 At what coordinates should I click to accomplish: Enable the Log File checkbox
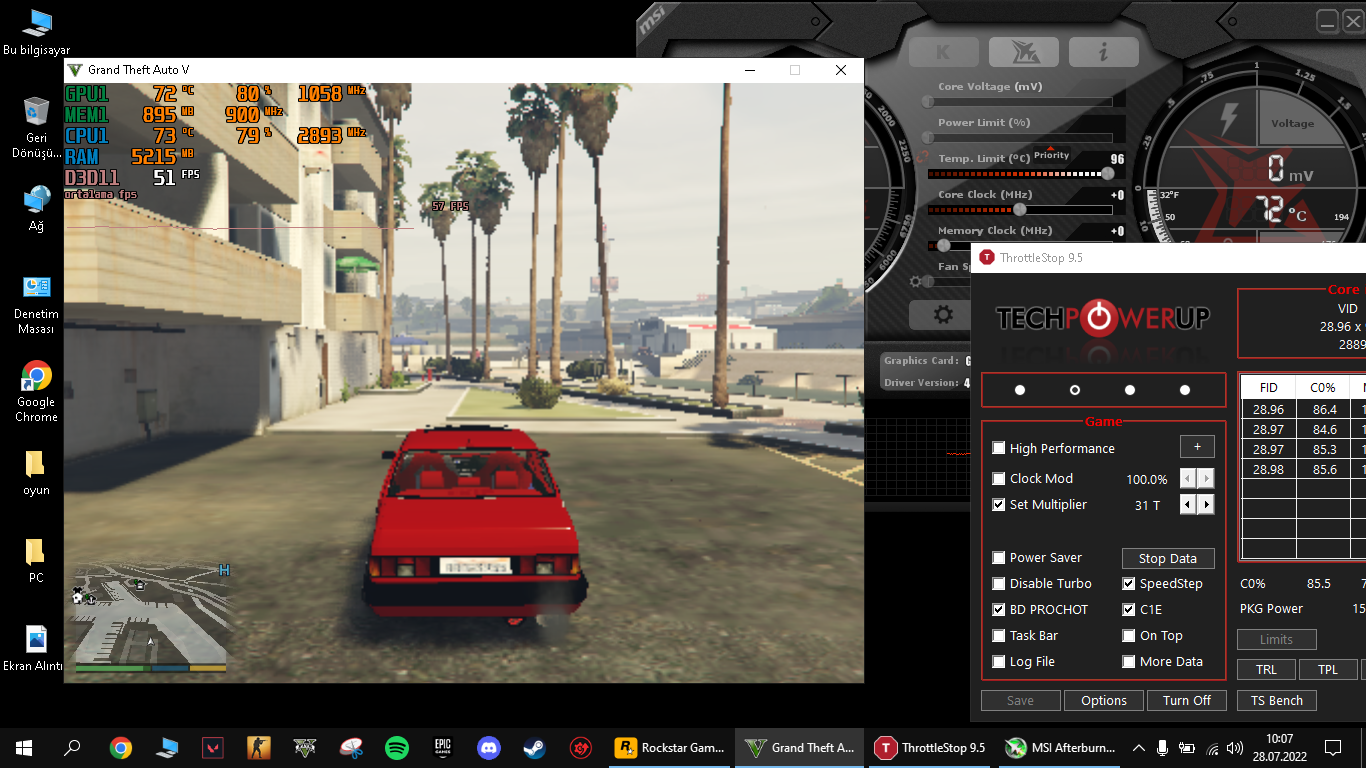999,662
